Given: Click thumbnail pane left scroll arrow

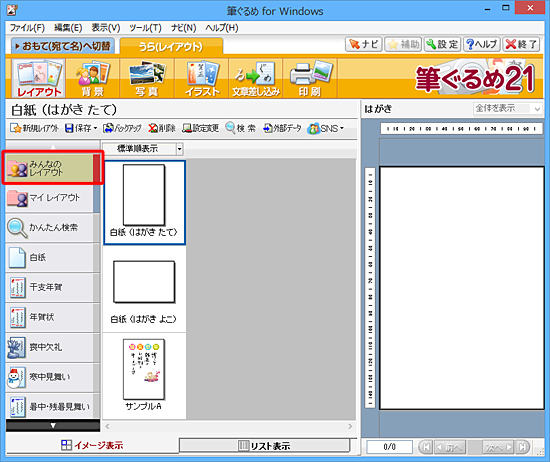Looking at the screenshot, I should tap(107, 426).
